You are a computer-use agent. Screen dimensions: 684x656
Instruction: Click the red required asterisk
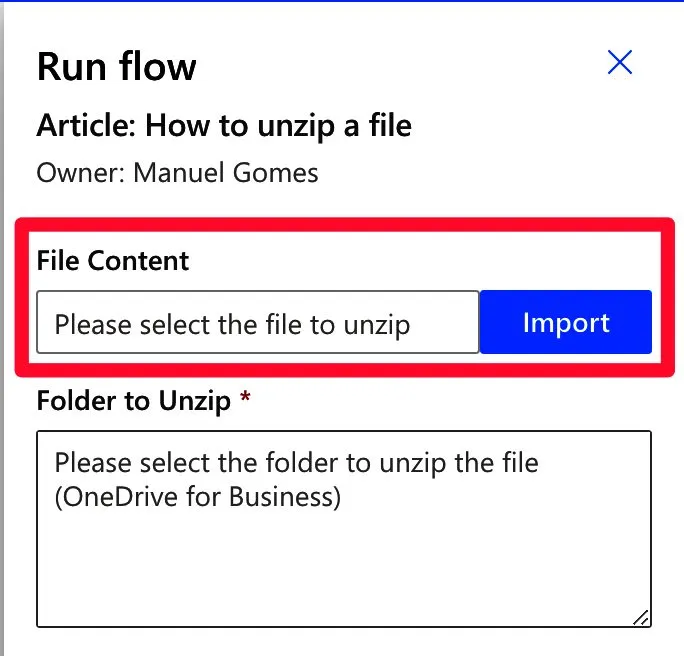click(245, 400)
